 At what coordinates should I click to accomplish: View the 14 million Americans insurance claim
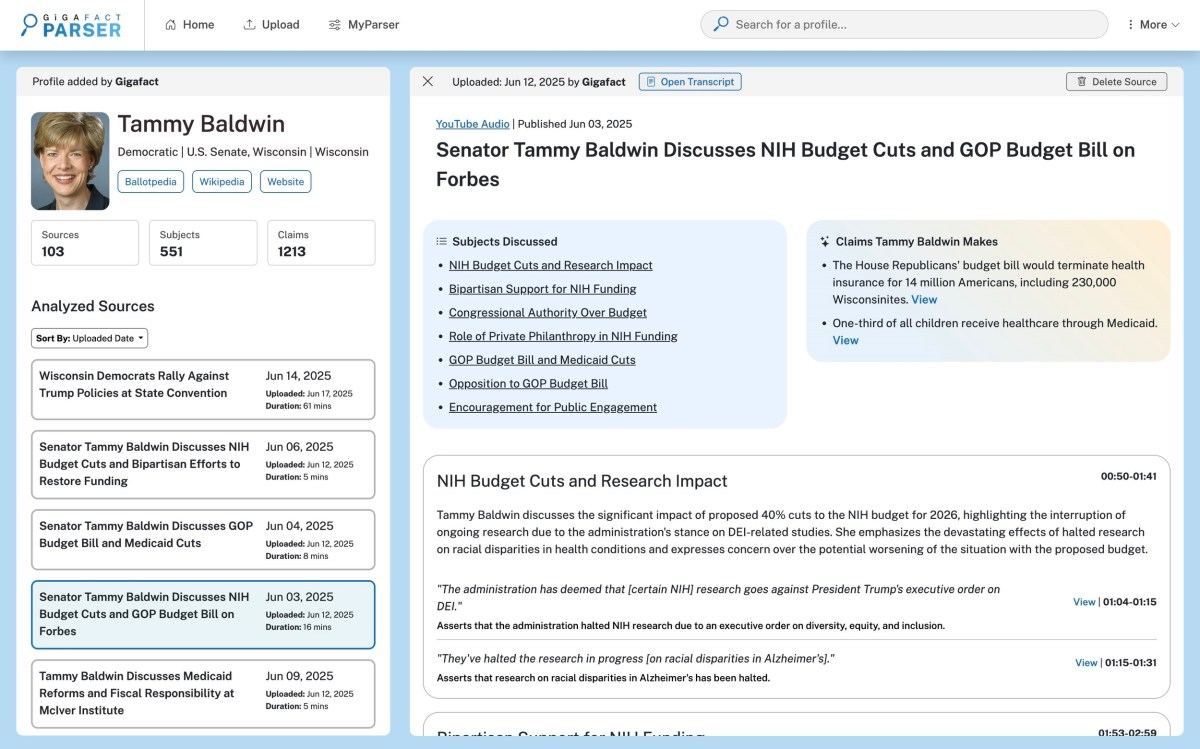coord(924,299)
